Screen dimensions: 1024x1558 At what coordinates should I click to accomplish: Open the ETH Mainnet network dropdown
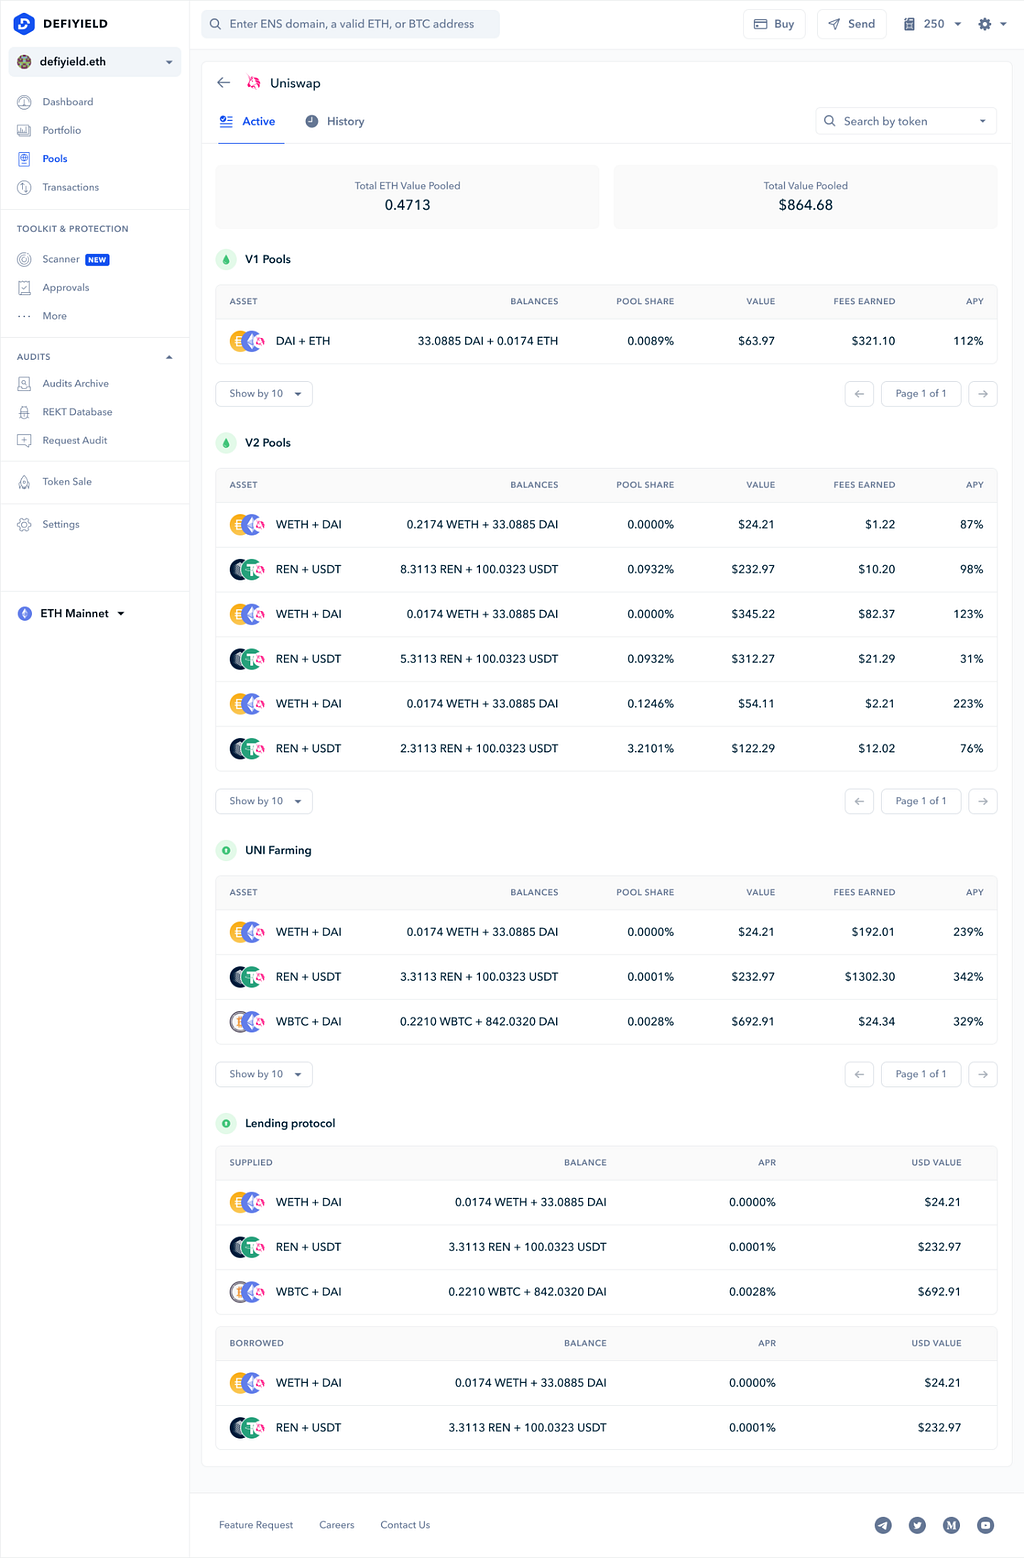72,613
